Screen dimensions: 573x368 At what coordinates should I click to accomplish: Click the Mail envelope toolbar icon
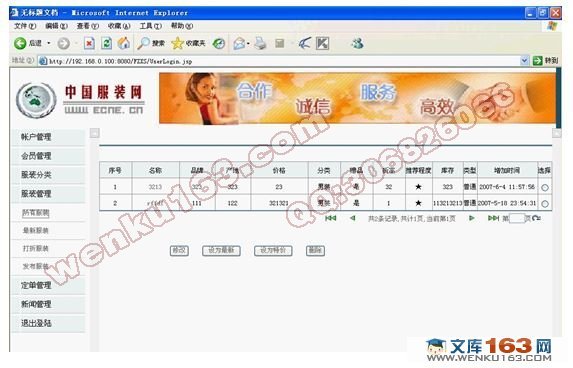pyautogui.click(x=239, y=43)
